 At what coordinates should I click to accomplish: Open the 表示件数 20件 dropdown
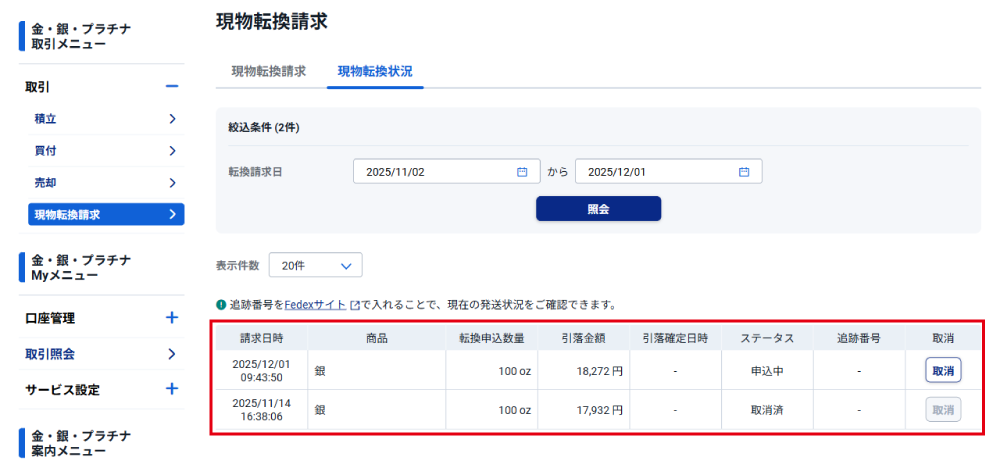tap(315, 265)
